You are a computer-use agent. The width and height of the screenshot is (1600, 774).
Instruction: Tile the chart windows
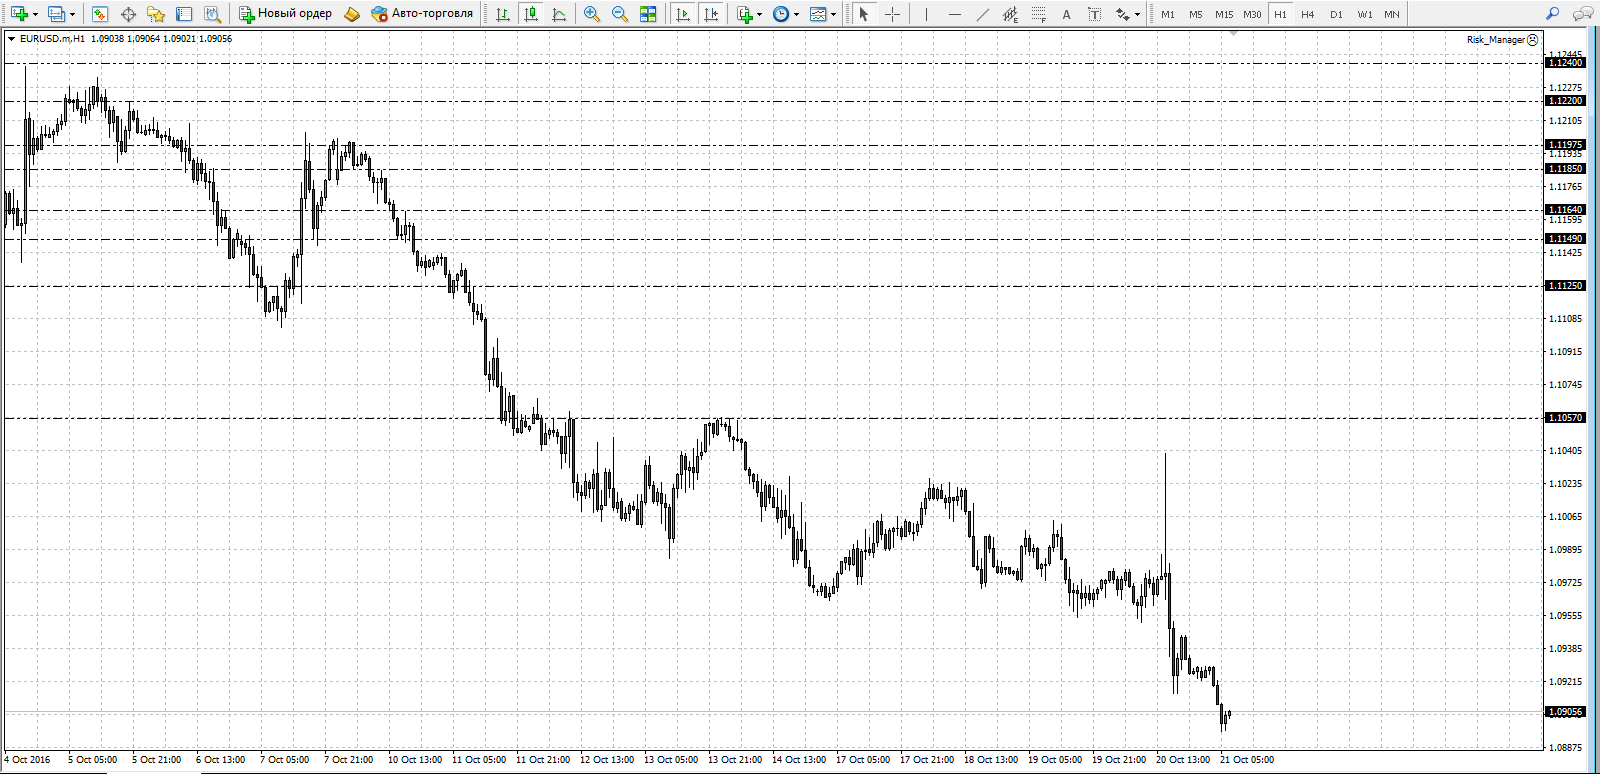(x=648, y=14)
